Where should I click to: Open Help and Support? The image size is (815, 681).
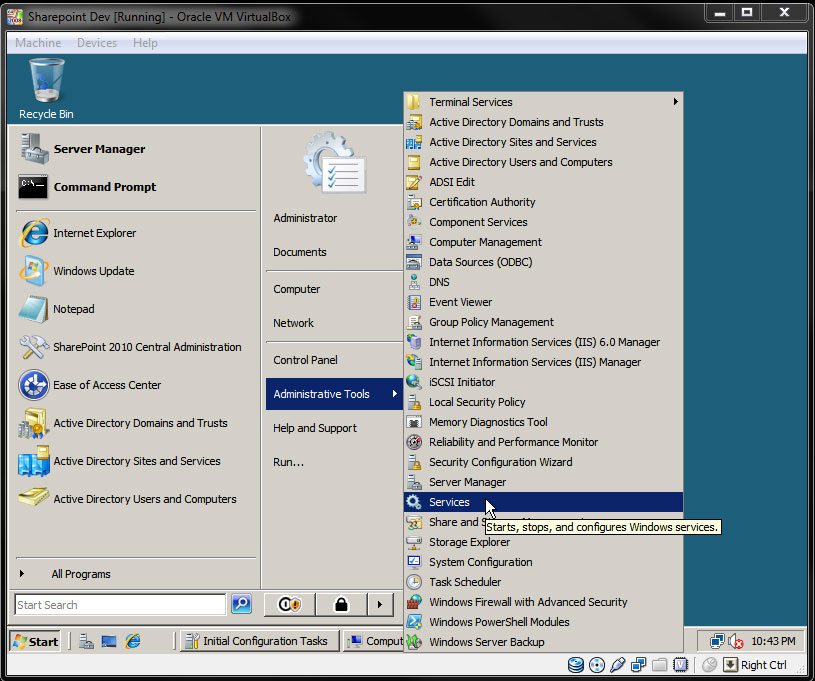(x=334, y=428)
